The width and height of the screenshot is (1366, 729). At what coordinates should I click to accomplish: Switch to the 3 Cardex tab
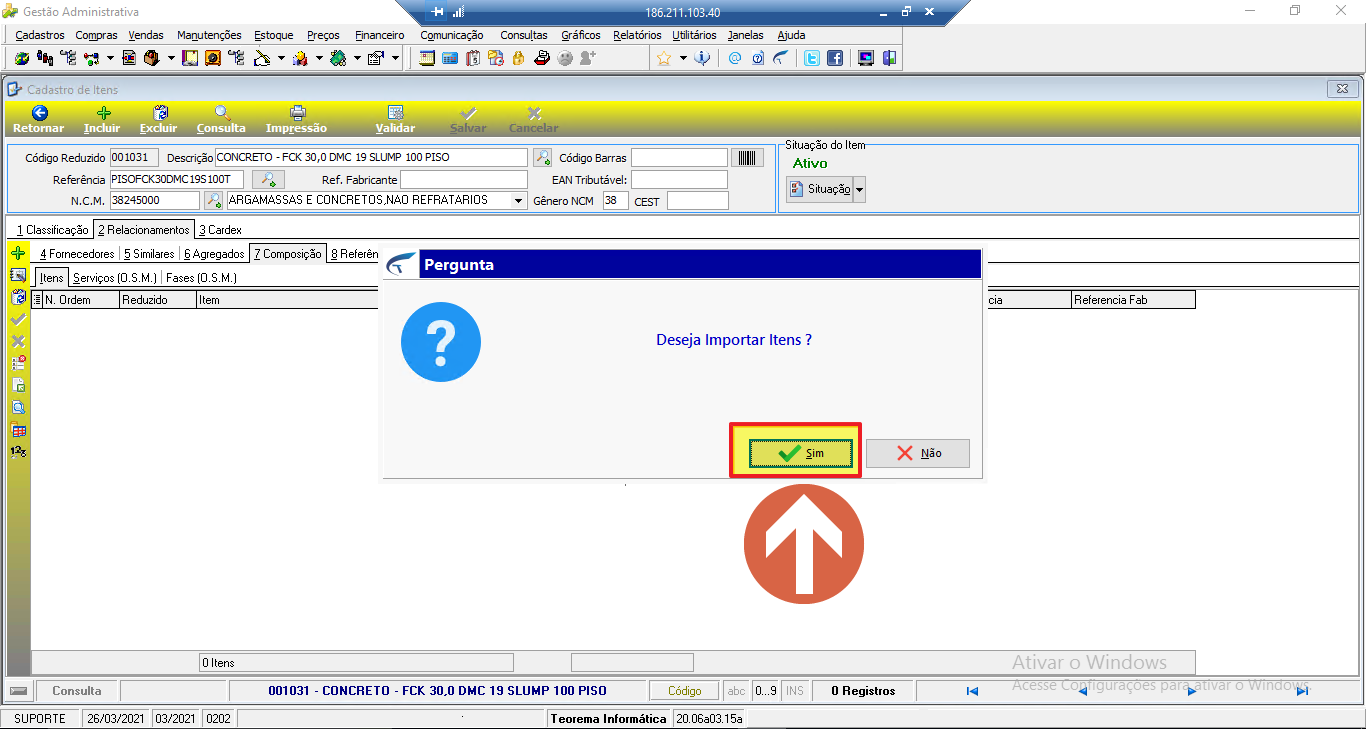(219, 230)
